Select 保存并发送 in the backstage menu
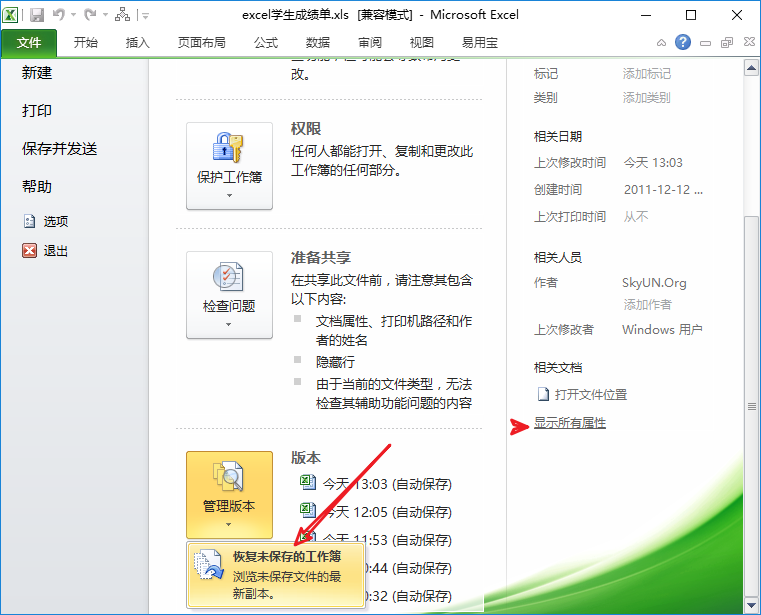 pos(60,149)
